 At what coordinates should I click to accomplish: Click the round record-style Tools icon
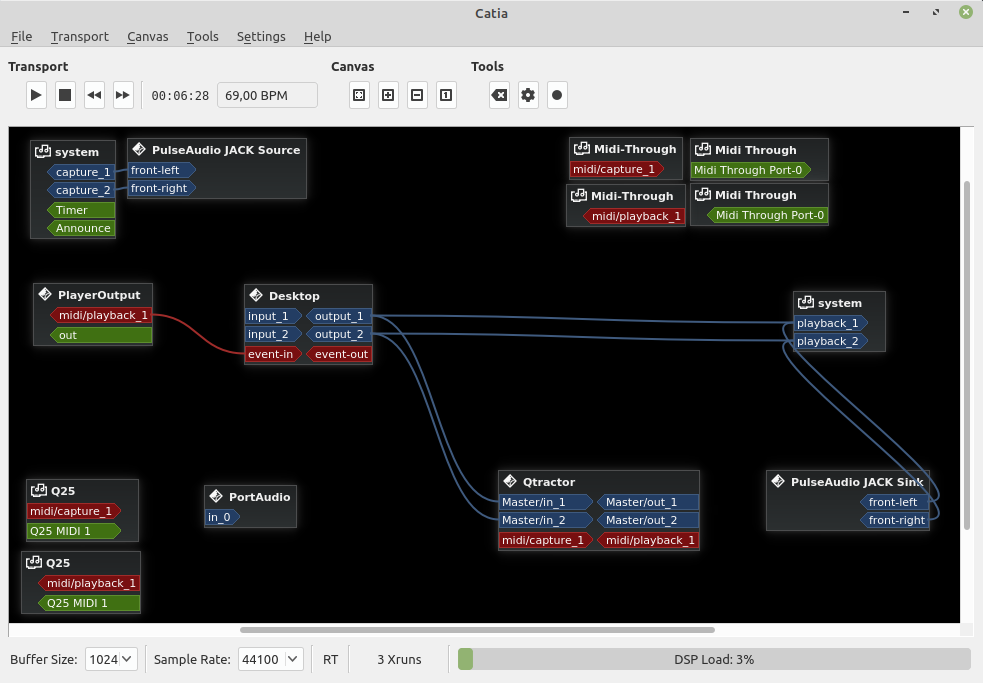click(557, 95)
